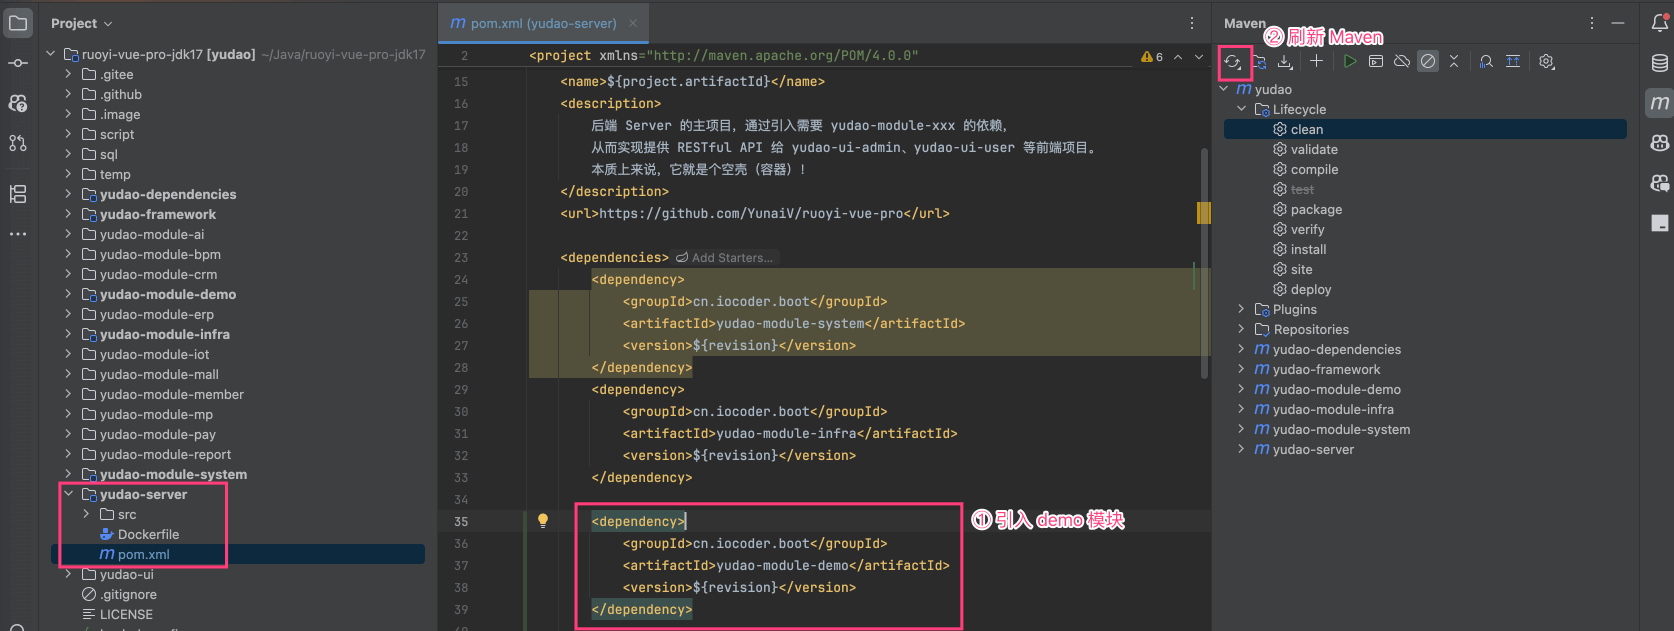The image size is (1674, 631).
Task: Expand the yudao-module-demo folder in Project tree
Action: tap(68, 294)
